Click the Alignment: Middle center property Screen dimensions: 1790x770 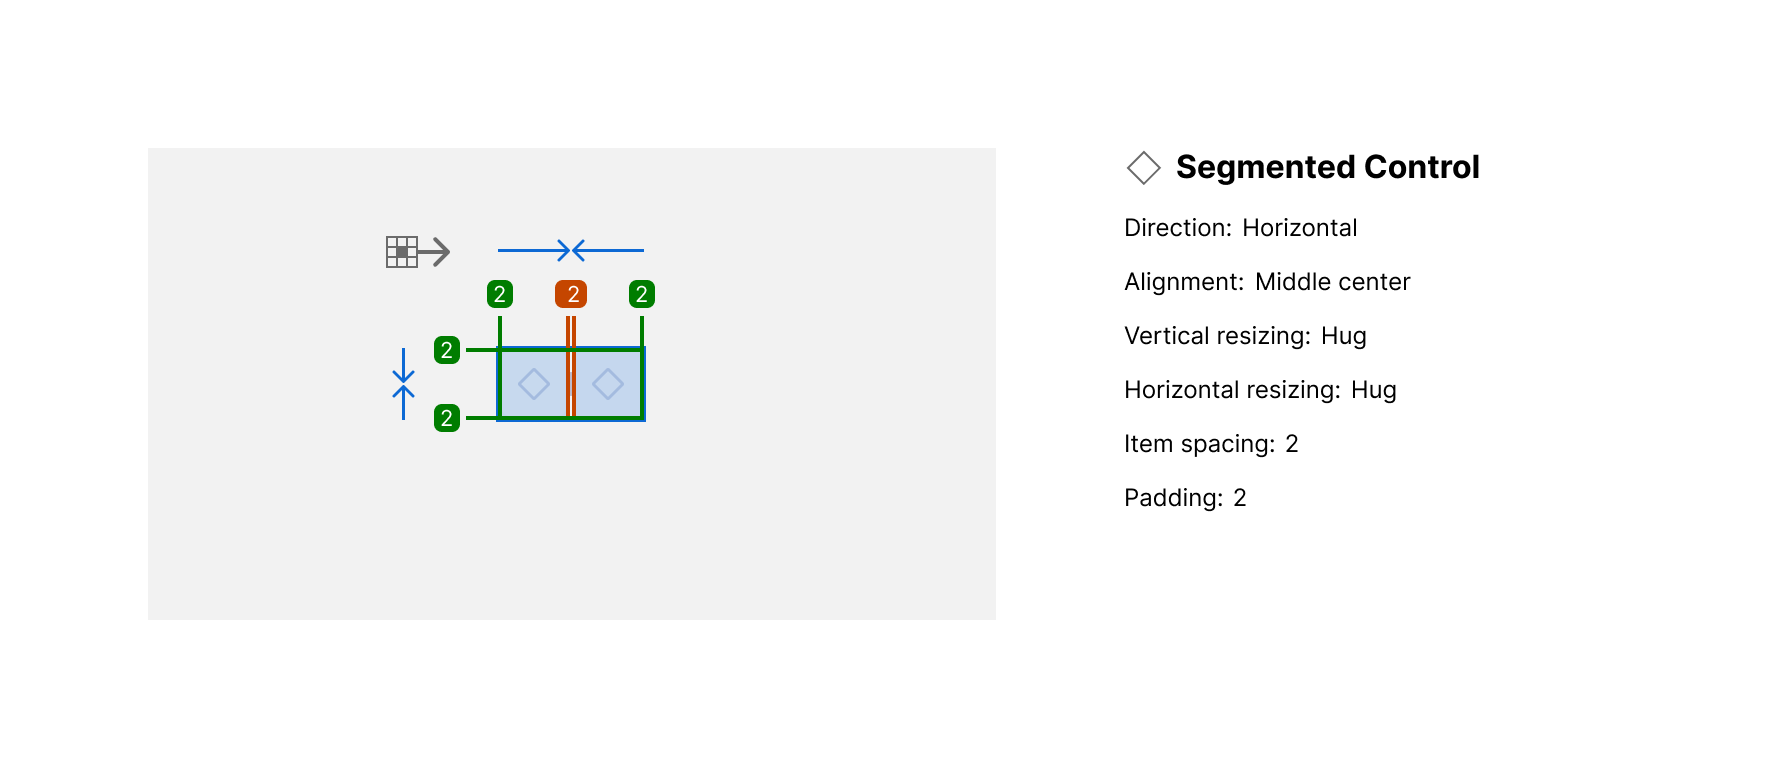click(1266, 282)
